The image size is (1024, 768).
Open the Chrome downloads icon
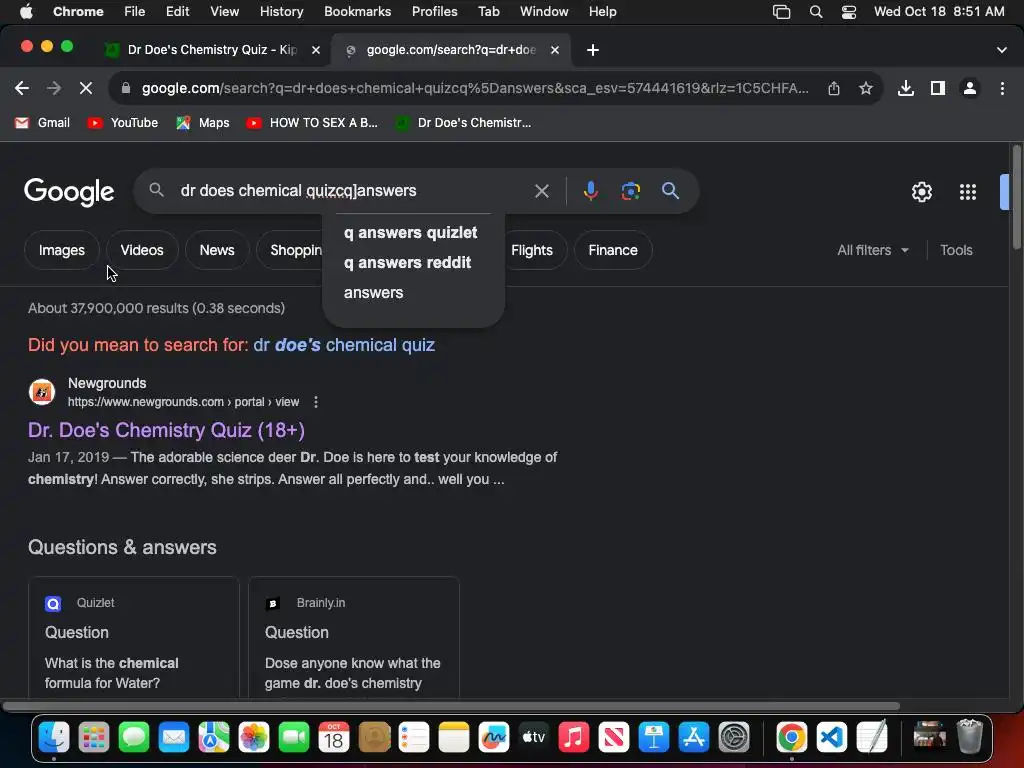tap(905, 88)
